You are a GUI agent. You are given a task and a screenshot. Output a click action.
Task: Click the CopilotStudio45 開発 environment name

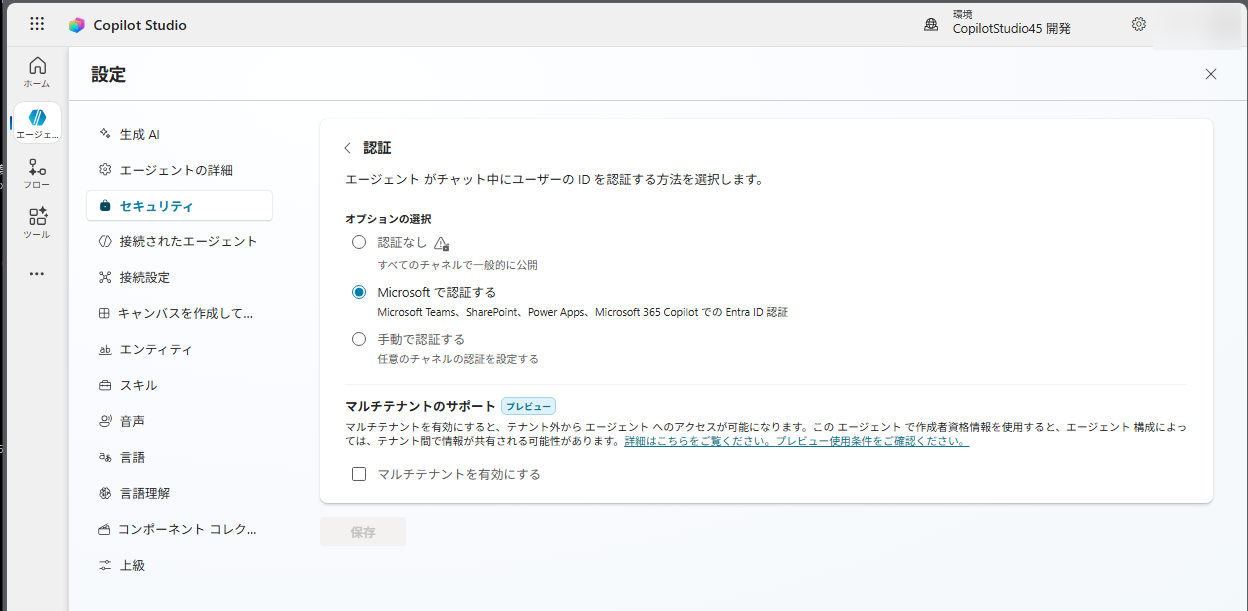(1011, 29)
